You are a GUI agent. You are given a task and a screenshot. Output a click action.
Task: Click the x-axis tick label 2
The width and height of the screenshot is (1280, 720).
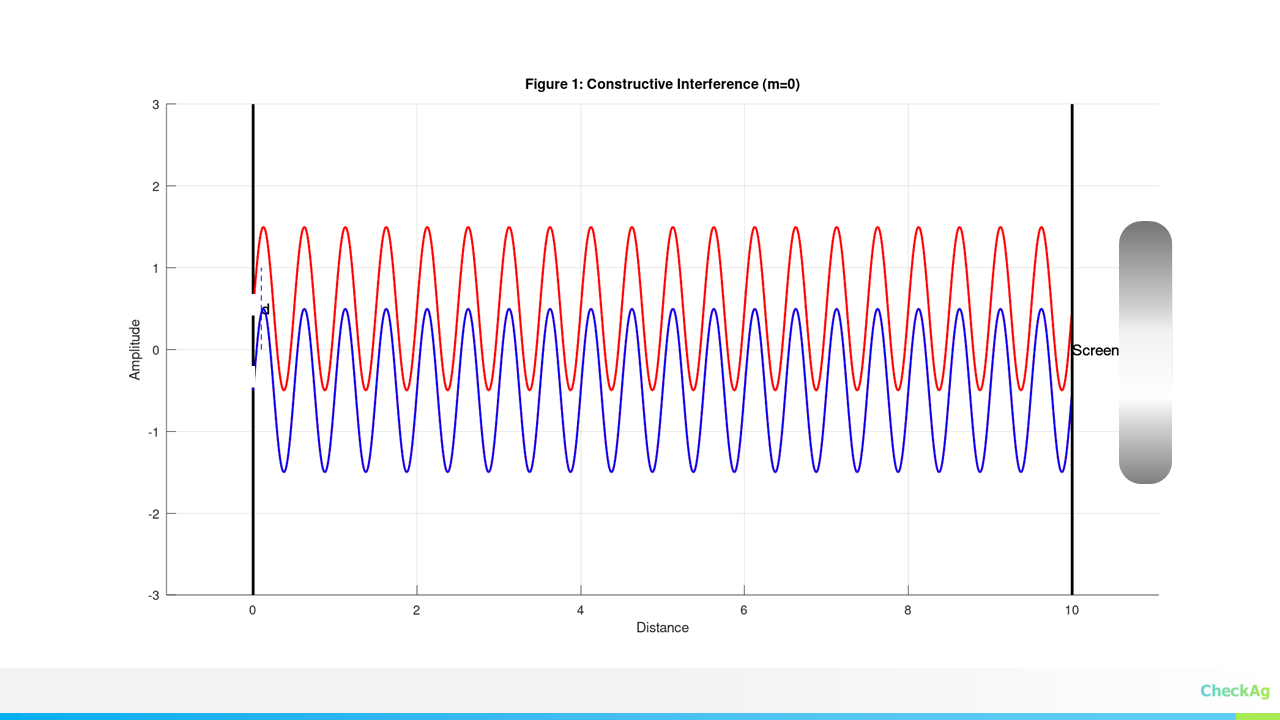tap(417, 609)
